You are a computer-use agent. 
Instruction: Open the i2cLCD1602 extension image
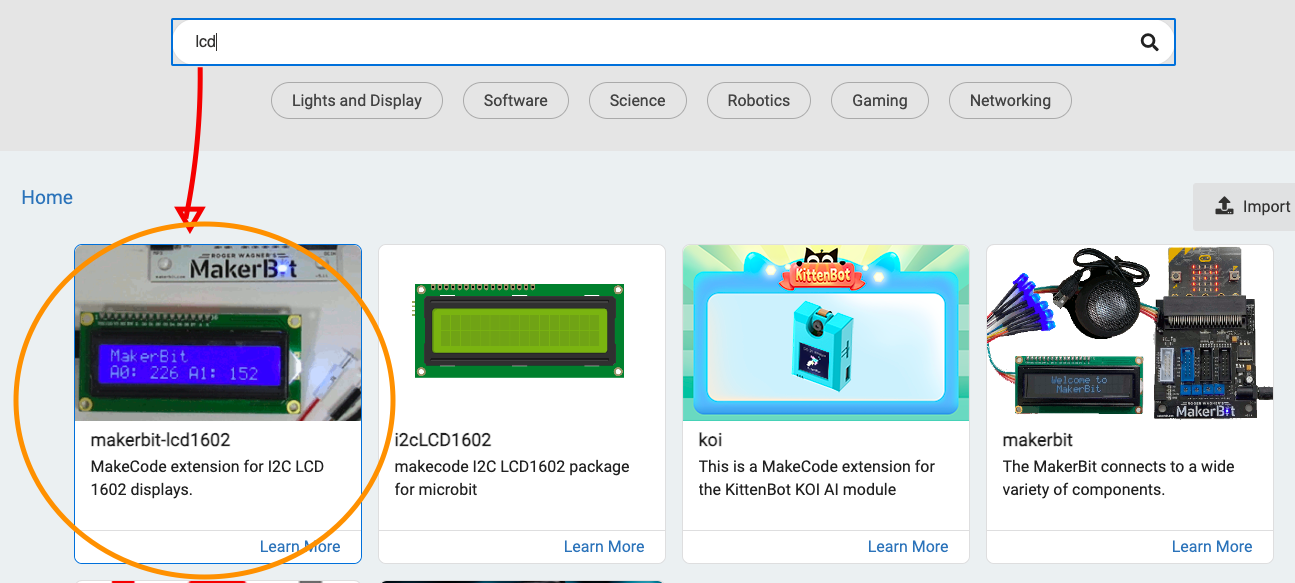(522, 333)
